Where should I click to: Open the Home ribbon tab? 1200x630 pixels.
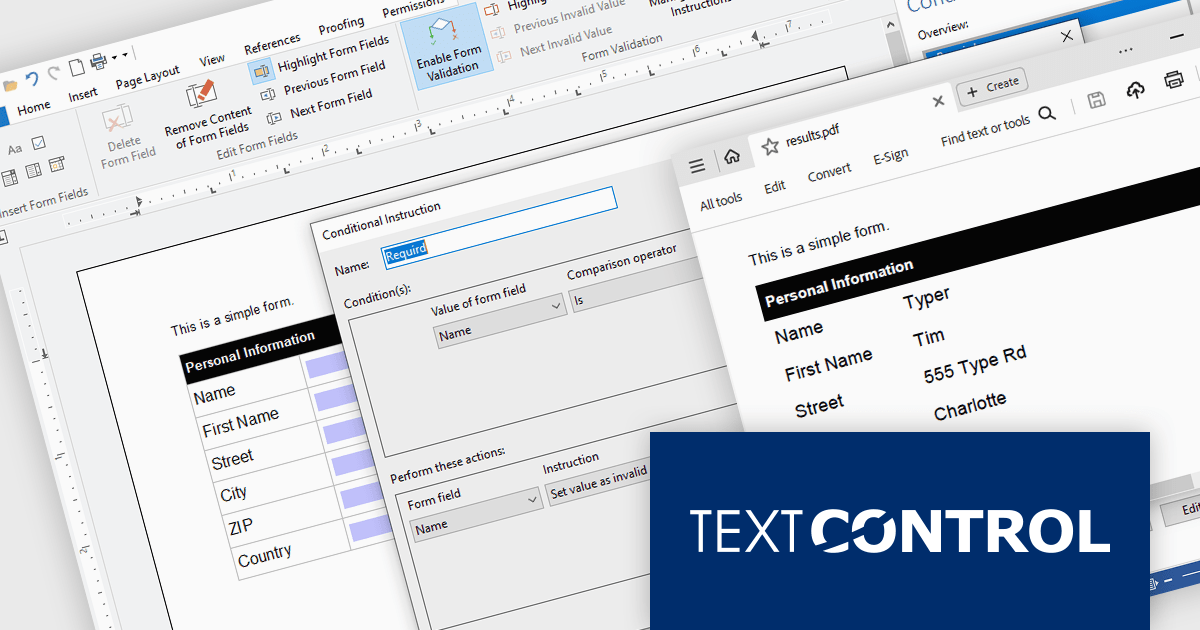coord(33,107)
